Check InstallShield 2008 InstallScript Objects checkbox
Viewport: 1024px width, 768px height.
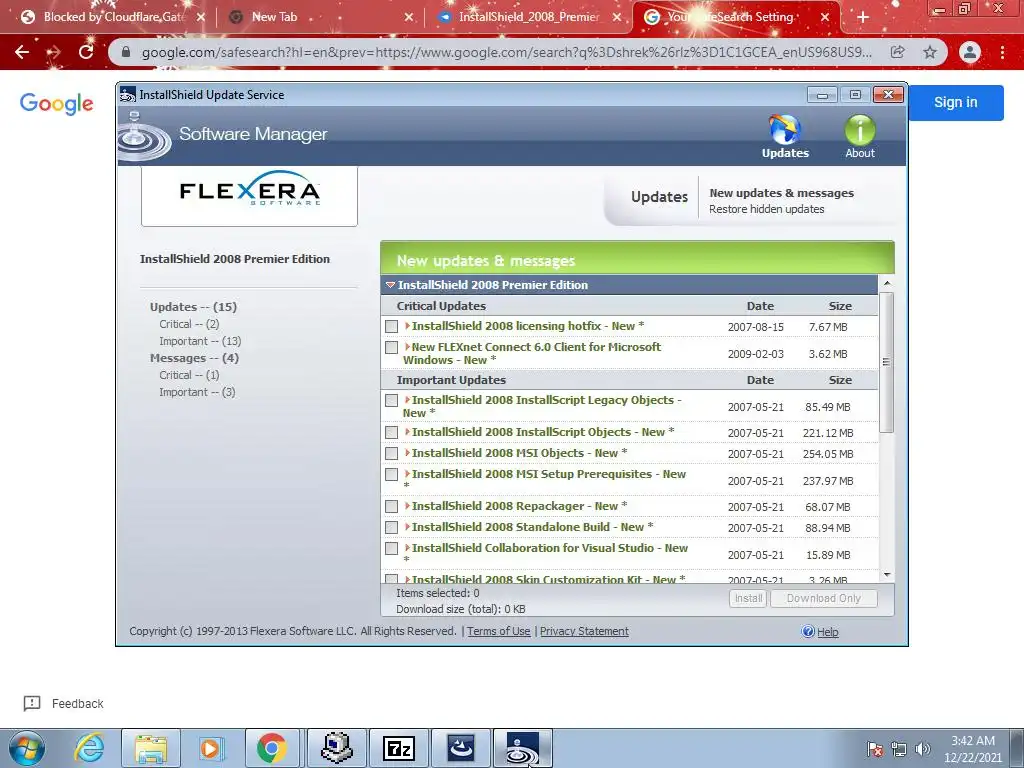point(391,432)
